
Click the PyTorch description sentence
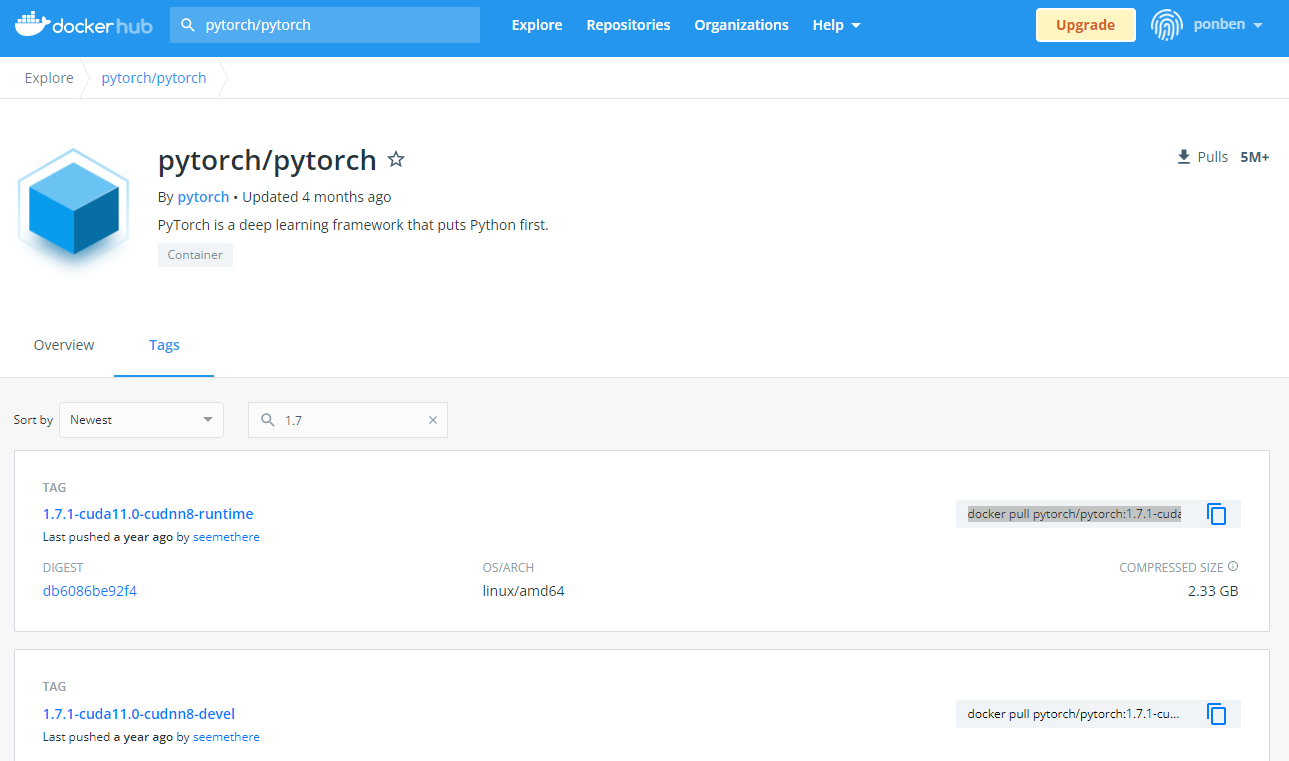[x=353, y=225]
